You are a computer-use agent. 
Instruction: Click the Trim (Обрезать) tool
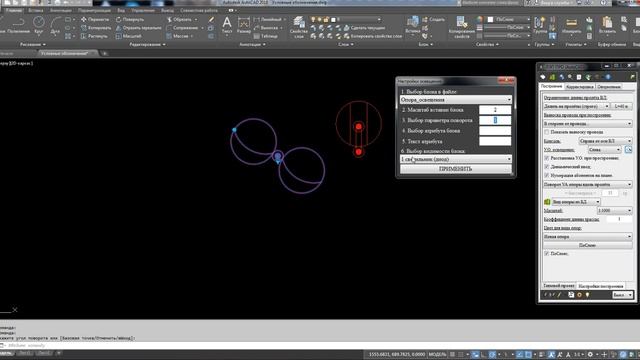click(179, 19)
